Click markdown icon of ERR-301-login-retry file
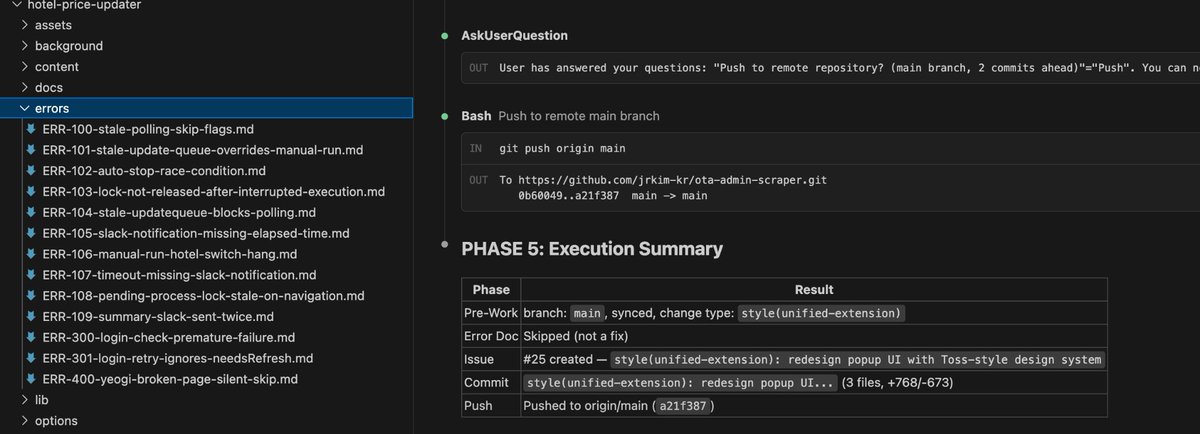This screenshot has width=1200, height=434. (x=32, y=358)
